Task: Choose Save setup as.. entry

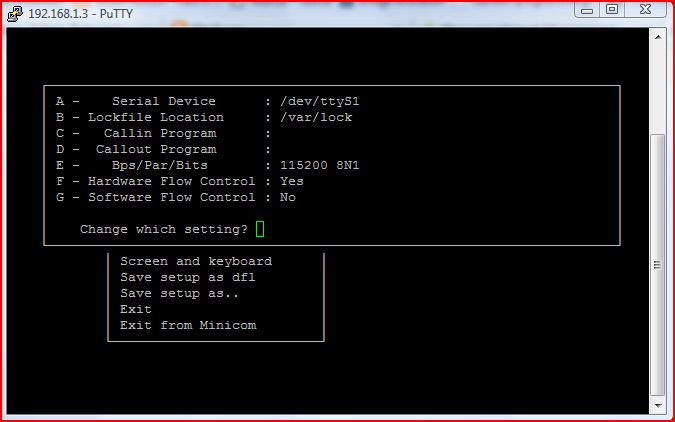Action: coord(180,293)
